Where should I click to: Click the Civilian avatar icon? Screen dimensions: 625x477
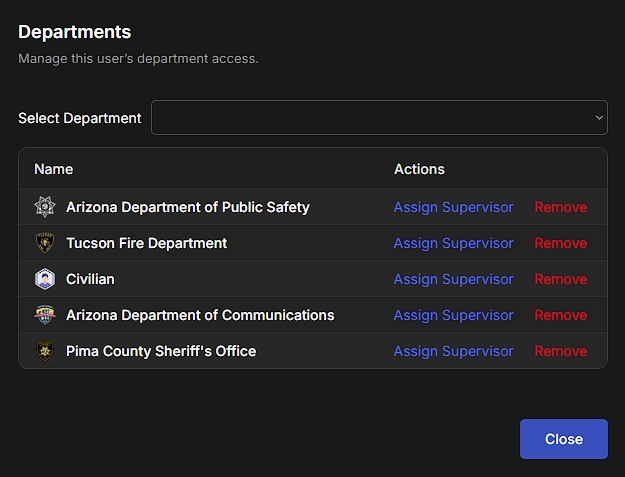(x=44, y=279)
